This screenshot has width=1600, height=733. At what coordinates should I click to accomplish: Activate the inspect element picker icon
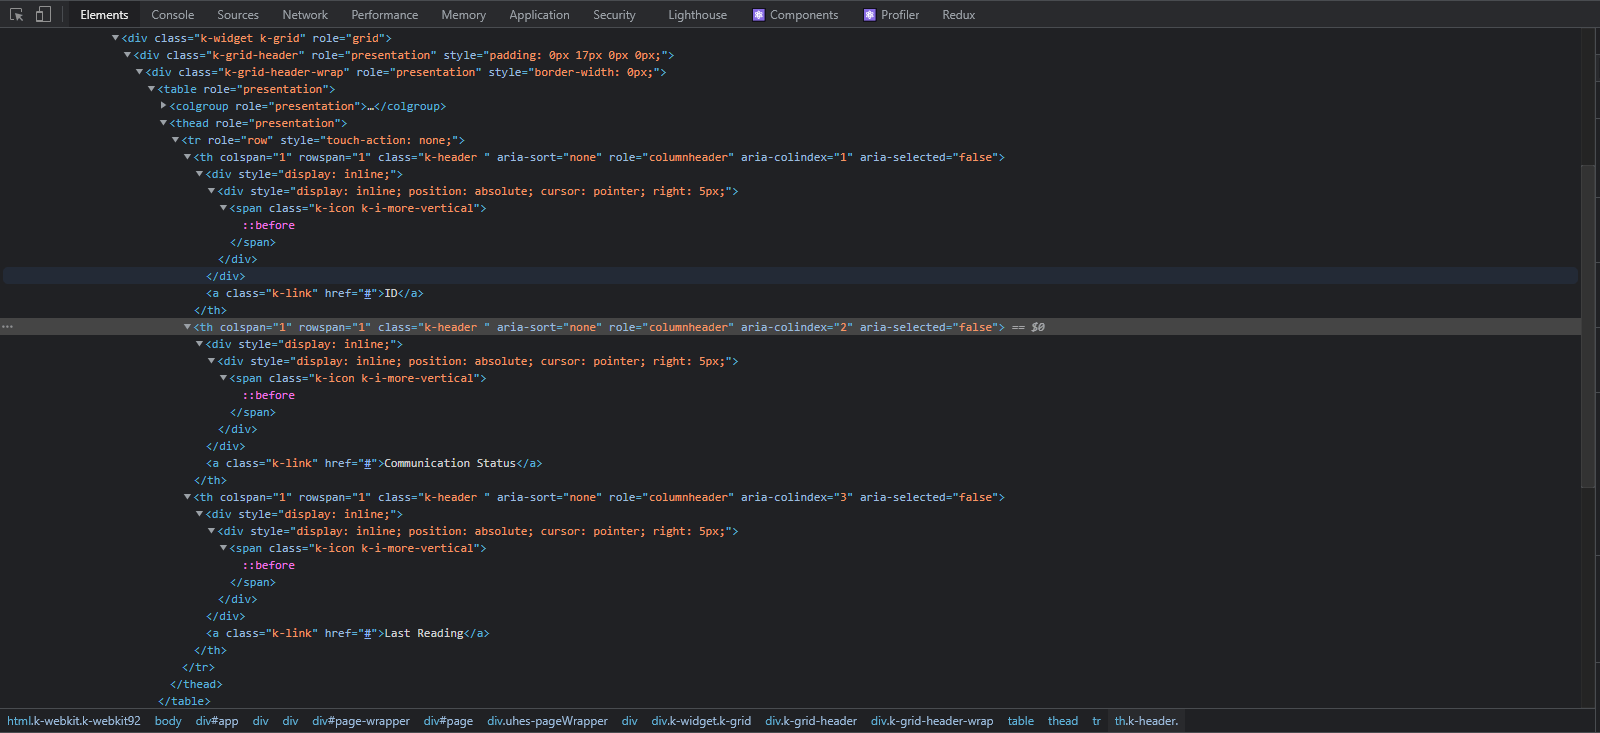pos(16,15)
